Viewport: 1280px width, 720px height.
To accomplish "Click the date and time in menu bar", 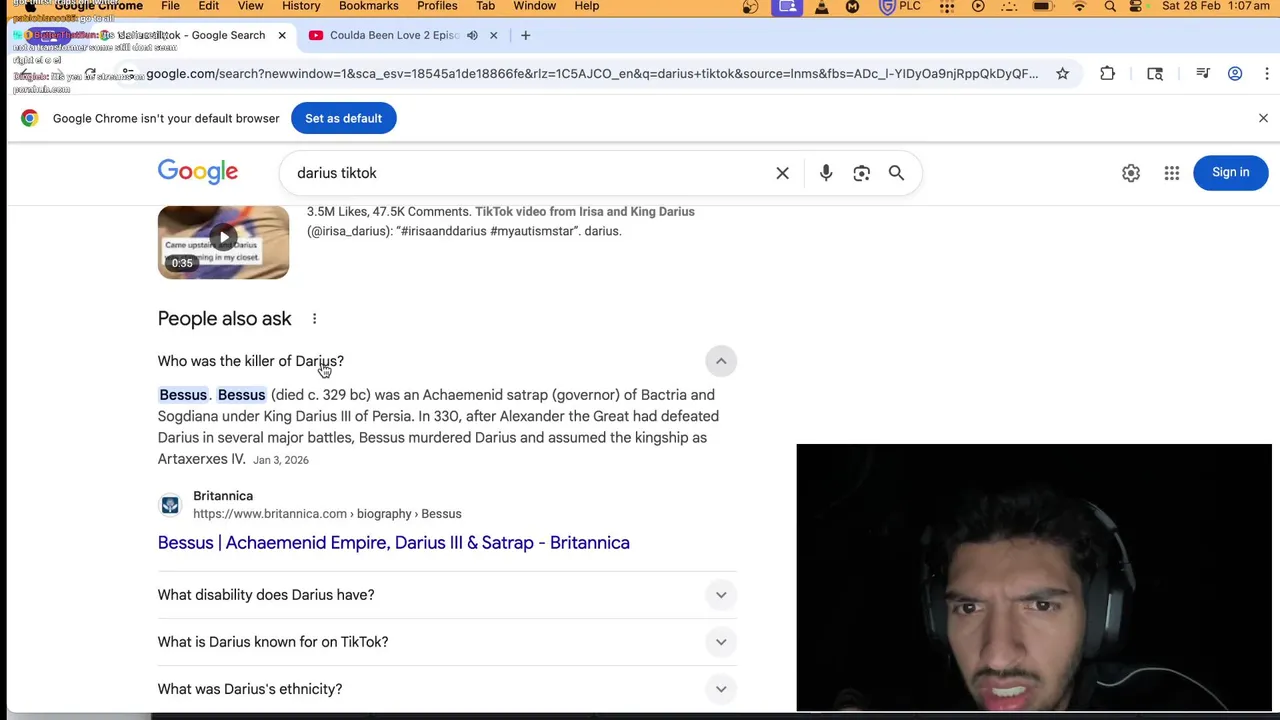I will click(x=1216, y=7).
